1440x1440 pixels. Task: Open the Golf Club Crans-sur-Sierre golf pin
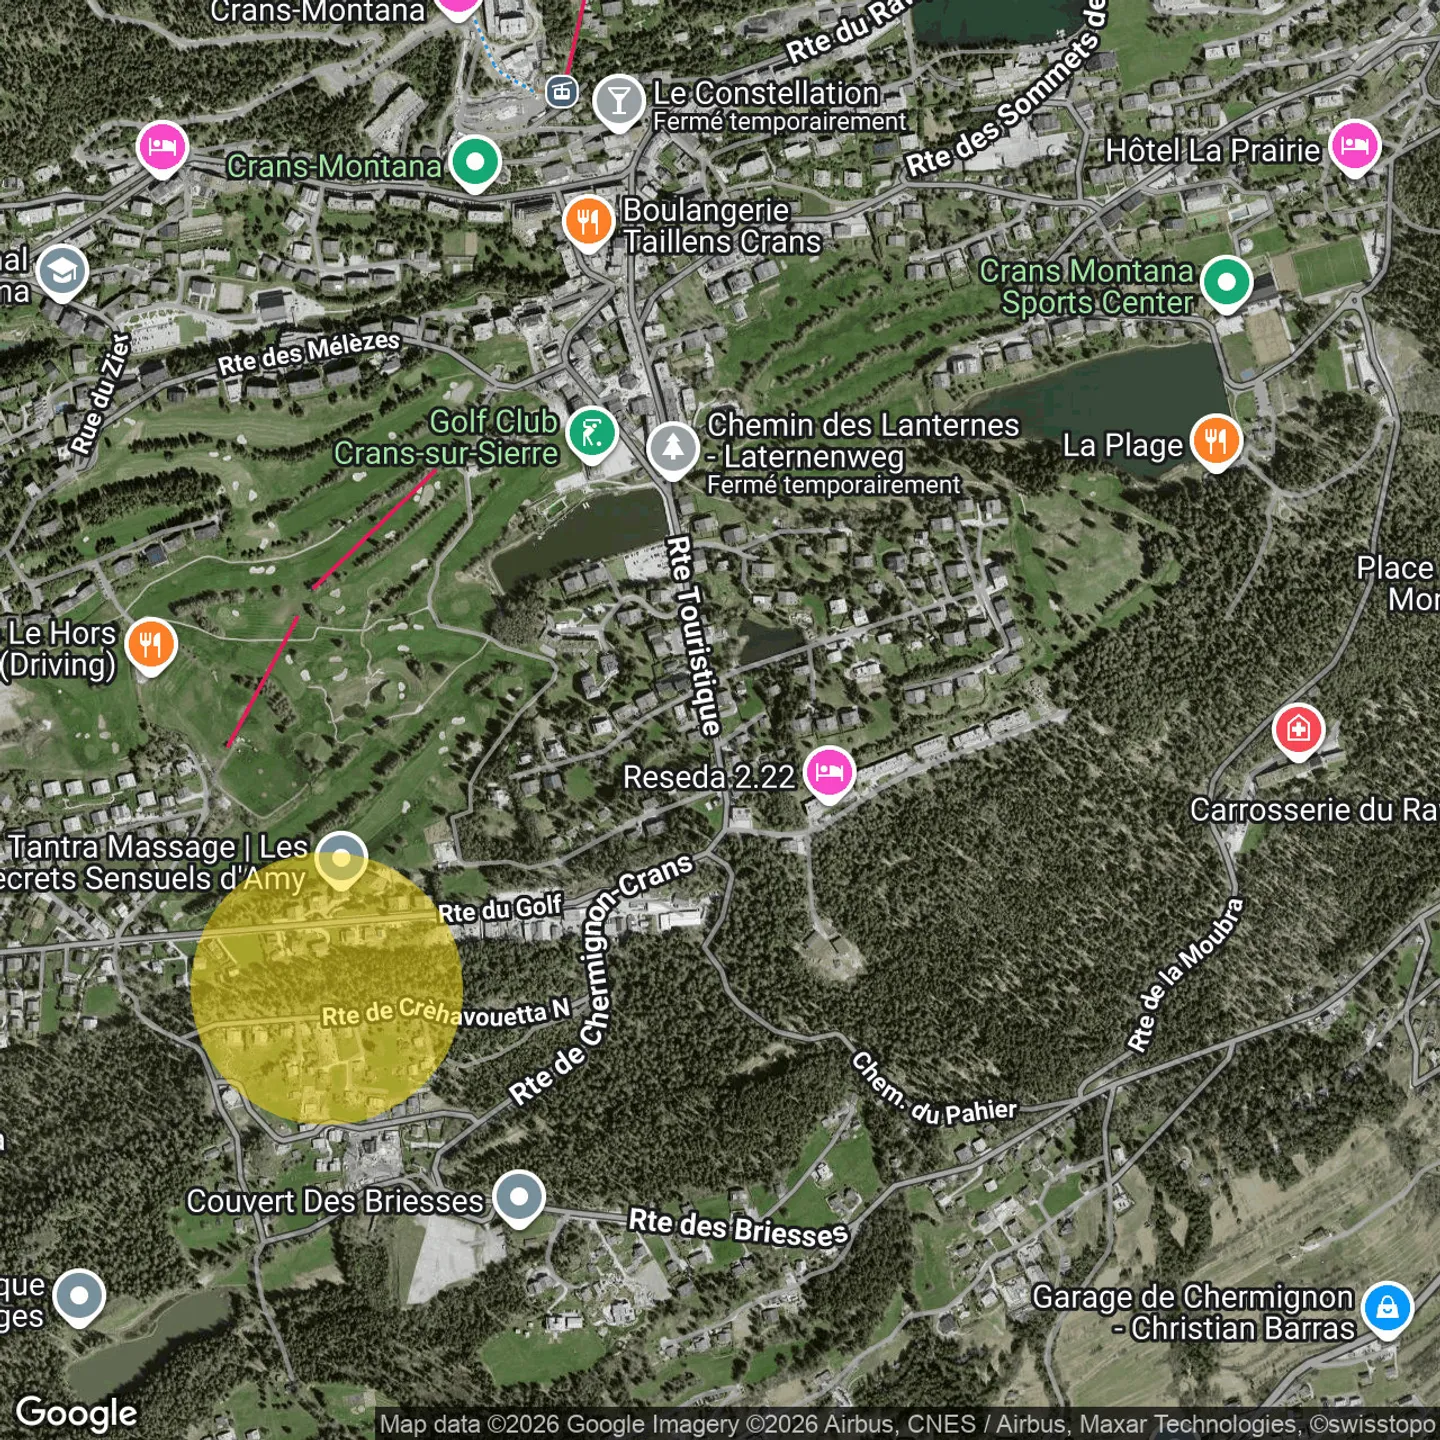point(592,435)
